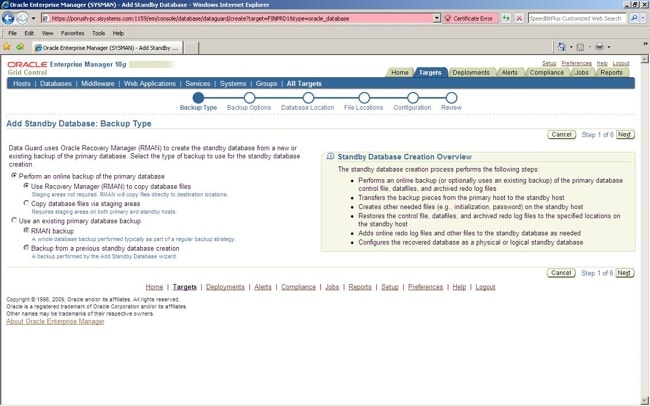Open the Favorites Center star icon
Image resolution: width=650 pixels, height=406 pixels.
7,47
